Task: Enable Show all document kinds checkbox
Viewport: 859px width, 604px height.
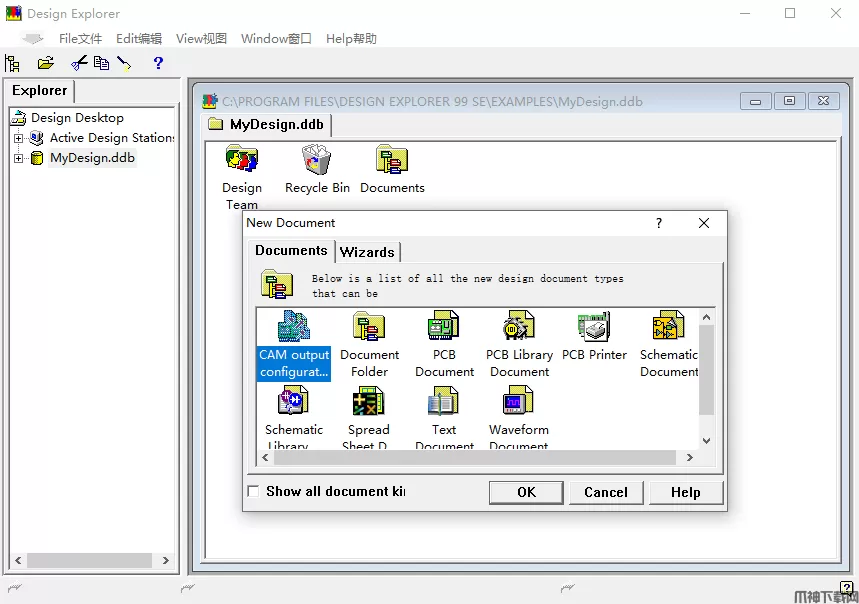Action: point(254,491)
